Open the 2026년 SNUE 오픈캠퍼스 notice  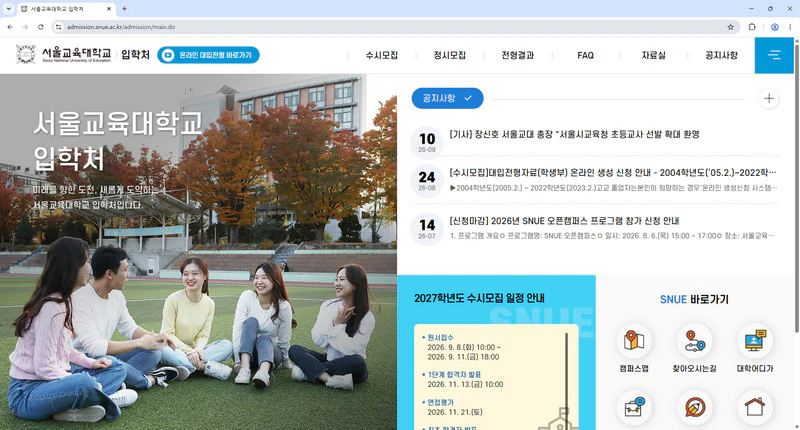tap(564, 221)
